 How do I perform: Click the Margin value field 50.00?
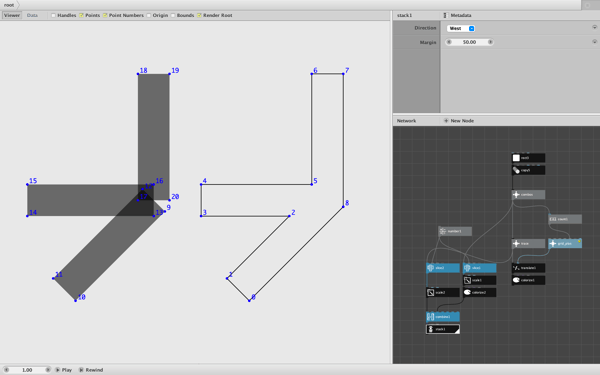(x=470, y=42)
